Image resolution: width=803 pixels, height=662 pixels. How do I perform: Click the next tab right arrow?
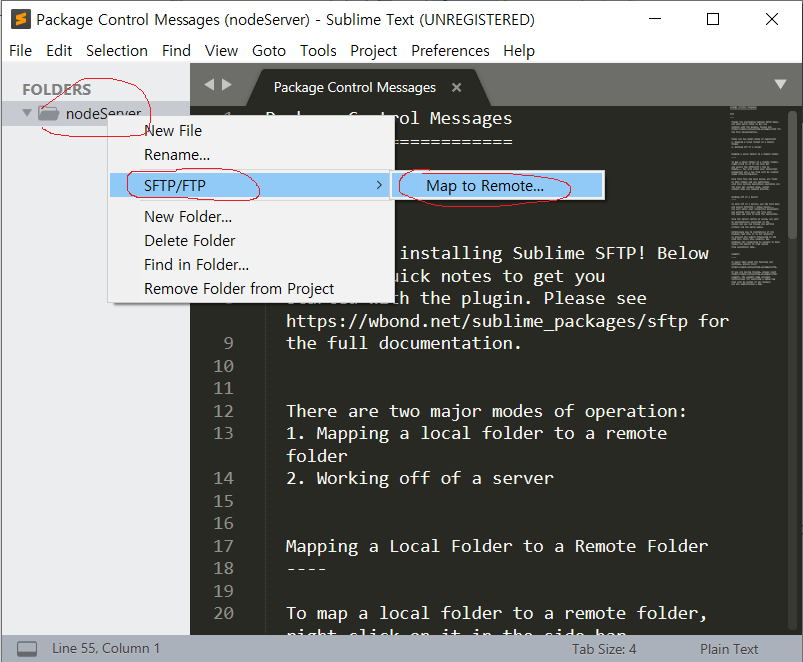click(226, 84)
